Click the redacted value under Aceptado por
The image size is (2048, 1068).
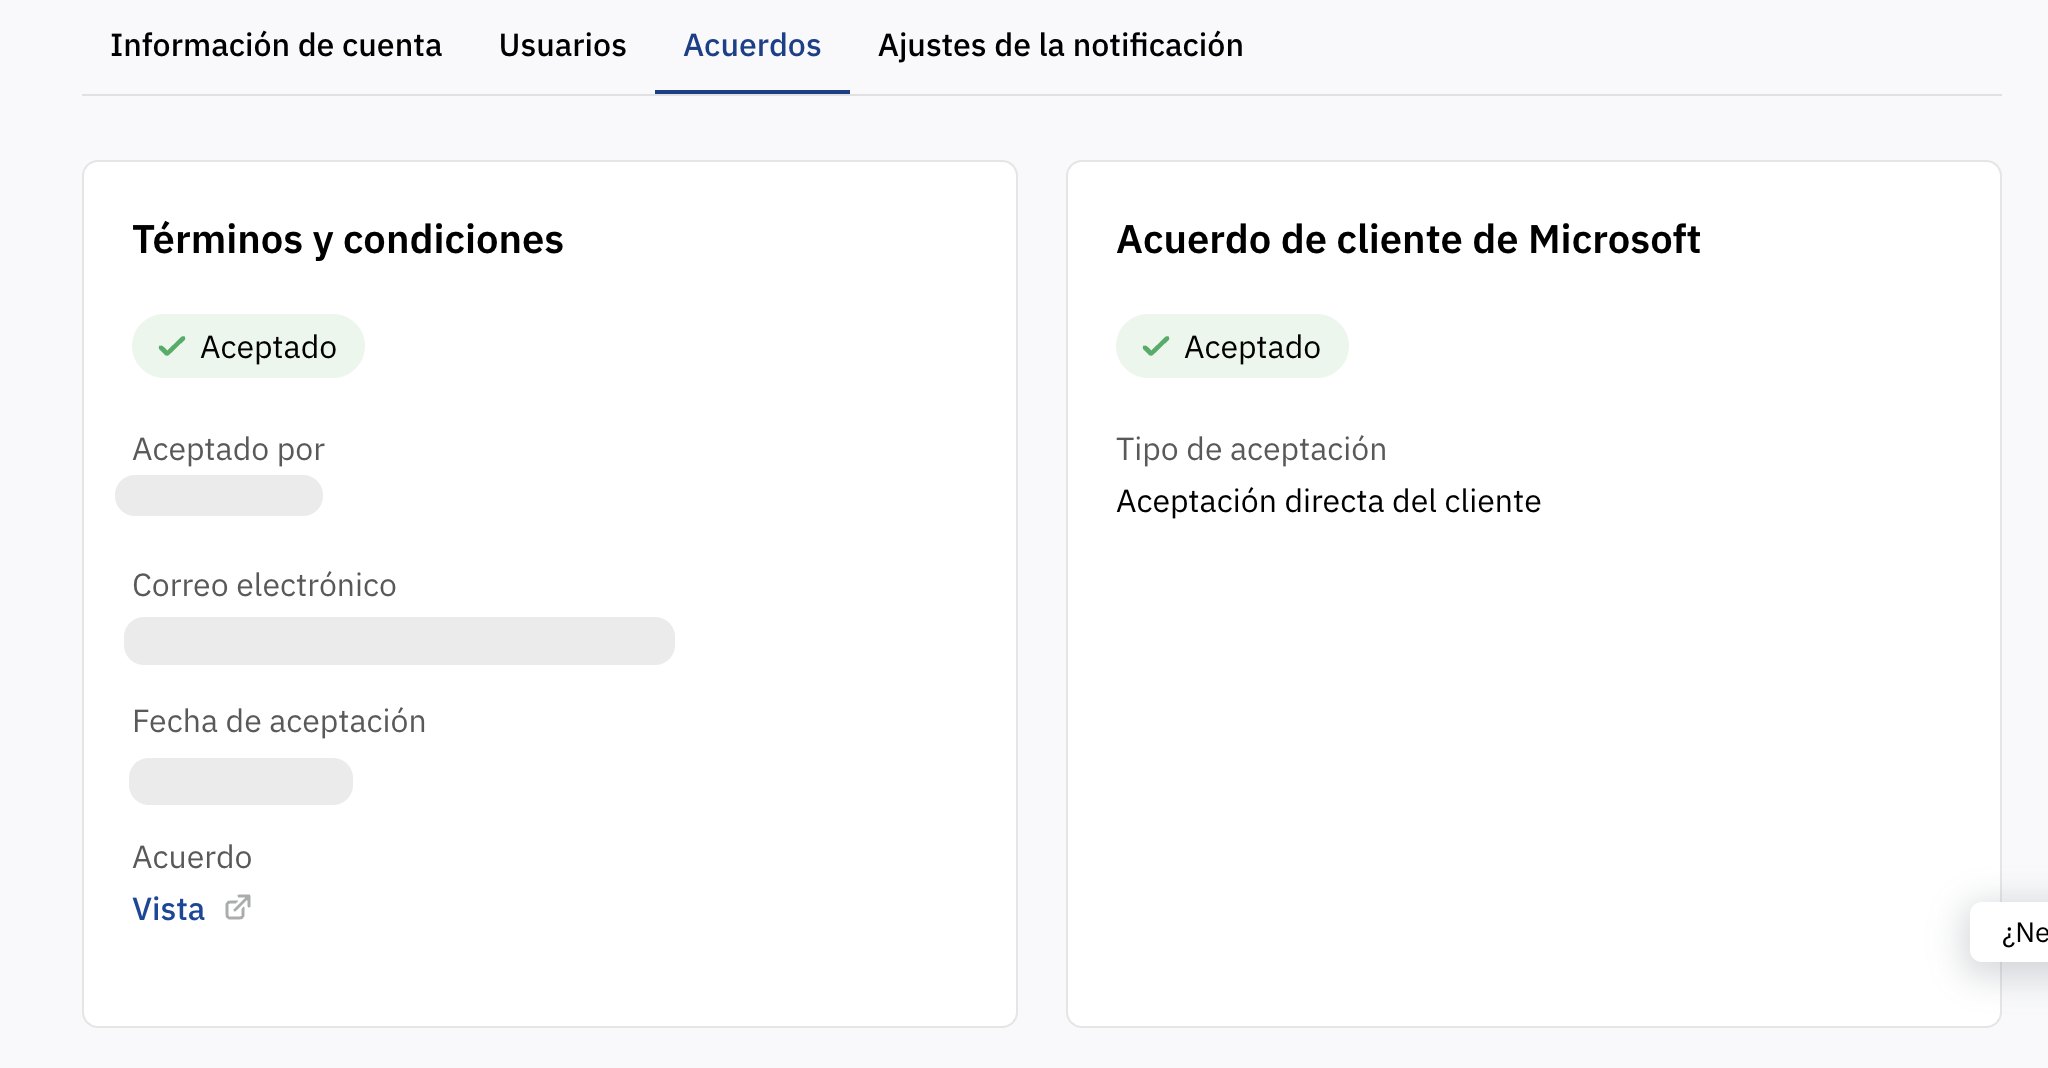[219, 496]
